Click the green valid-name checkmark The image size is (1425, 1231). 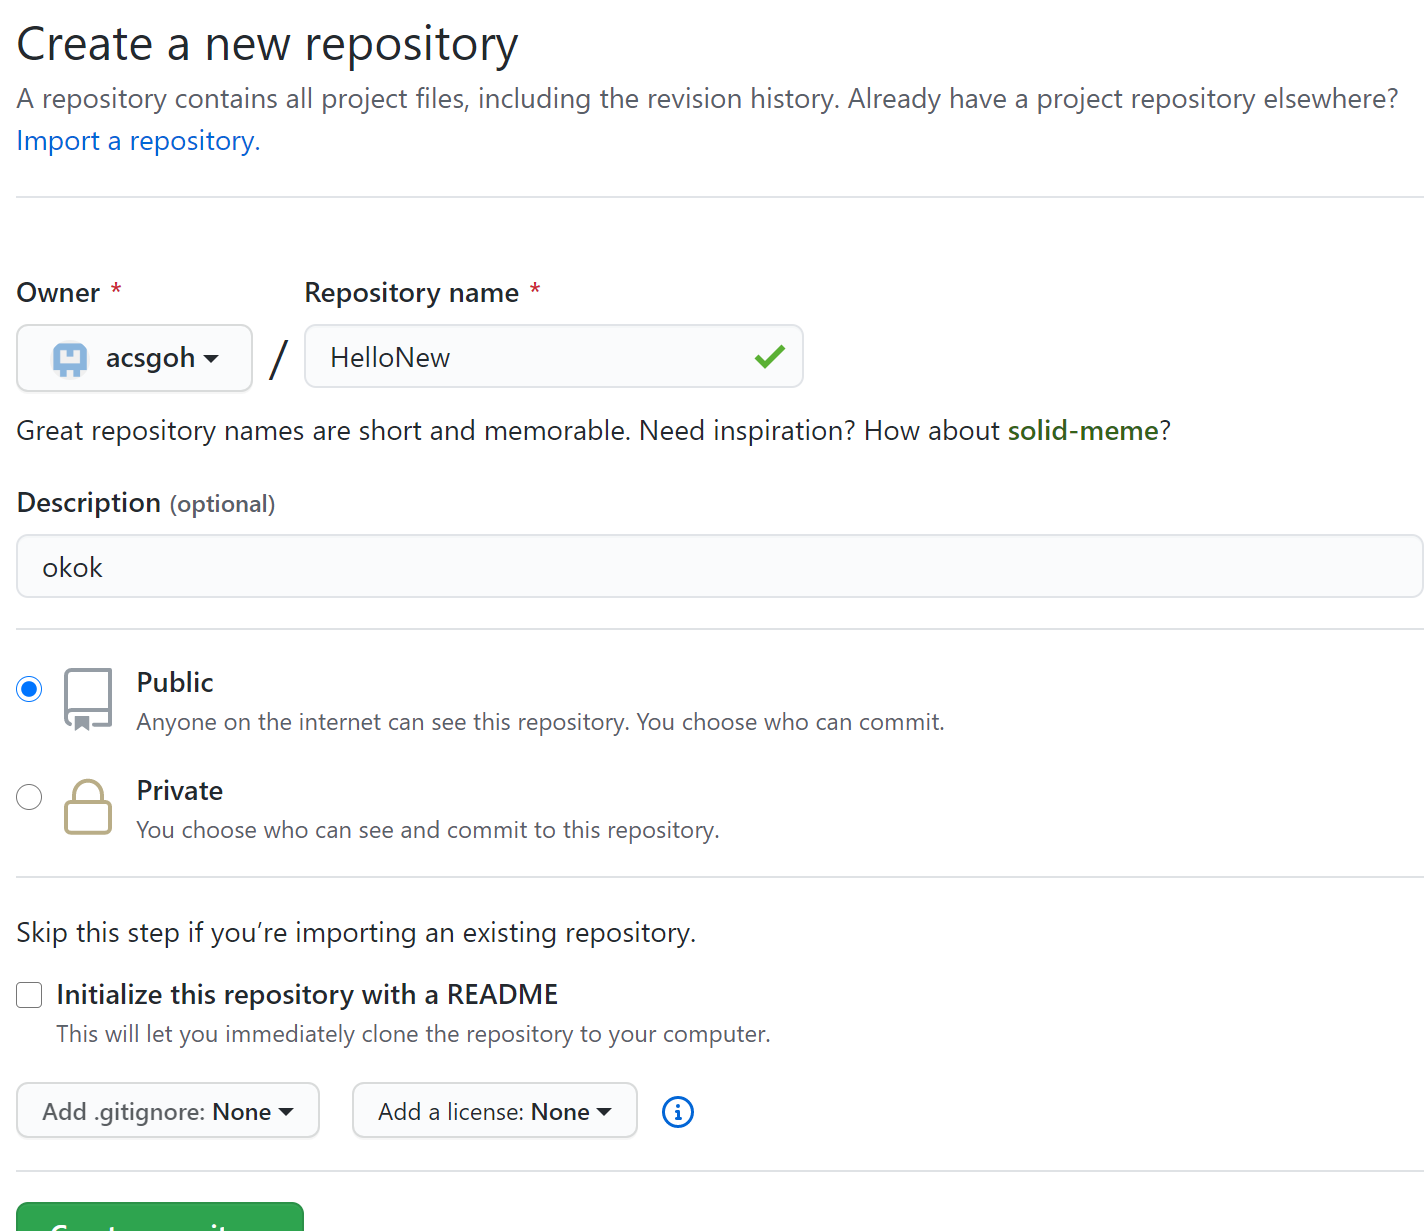coord(769,356)
